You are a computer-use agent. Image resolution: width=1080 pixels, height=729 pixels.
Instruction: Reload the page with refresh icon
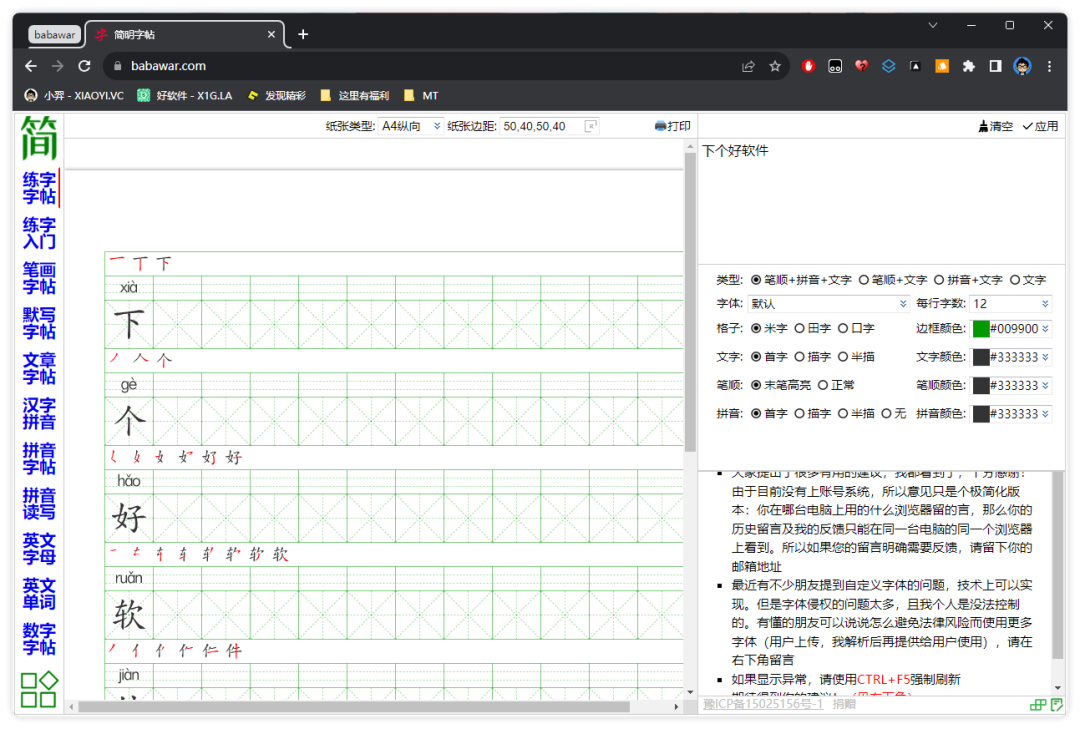(x=85, y=66)
